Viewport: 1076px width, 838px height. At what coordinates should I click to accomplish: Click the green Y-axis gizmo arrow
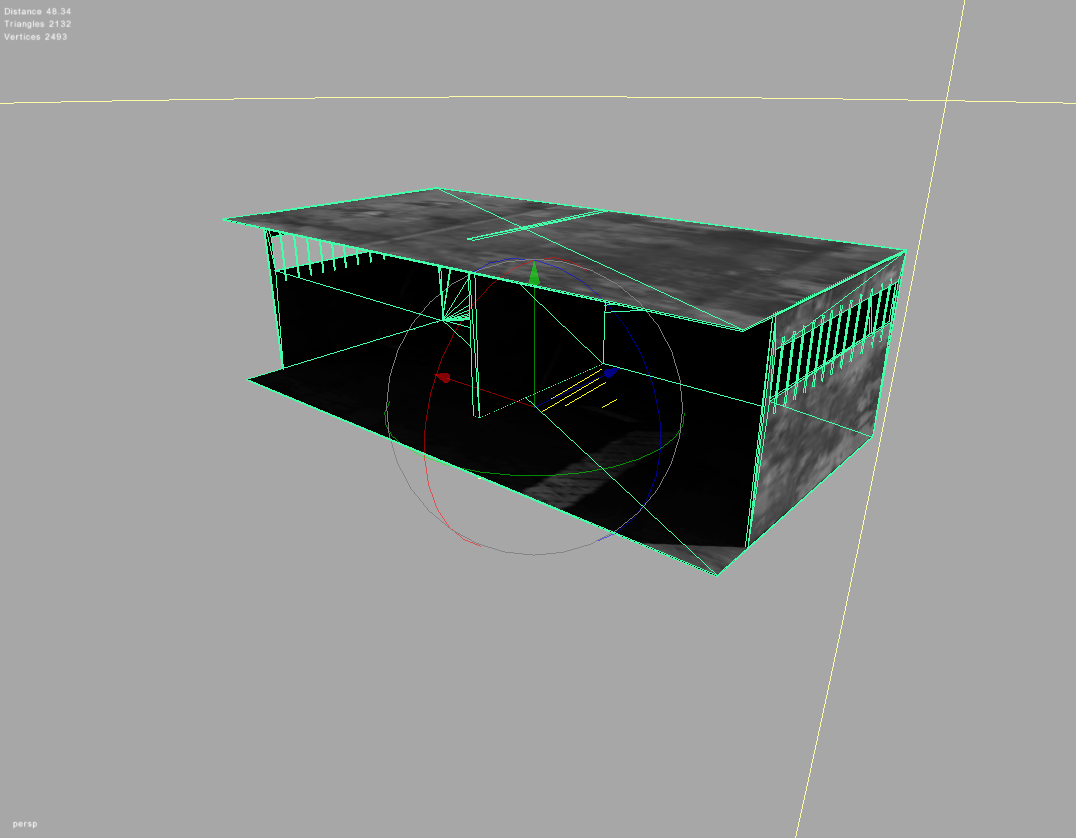click(x=535, y=275)
